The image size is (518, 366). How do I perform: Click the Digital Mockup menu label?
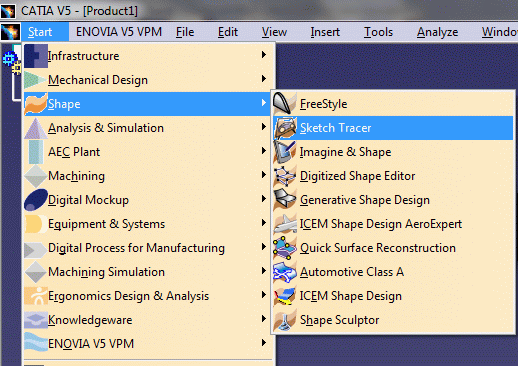(88, 200)
